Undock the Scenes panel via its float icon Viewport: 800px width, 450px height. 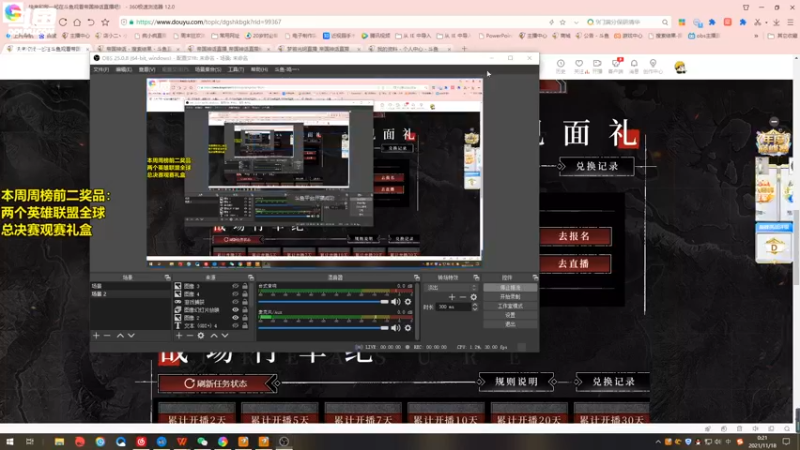167,278
